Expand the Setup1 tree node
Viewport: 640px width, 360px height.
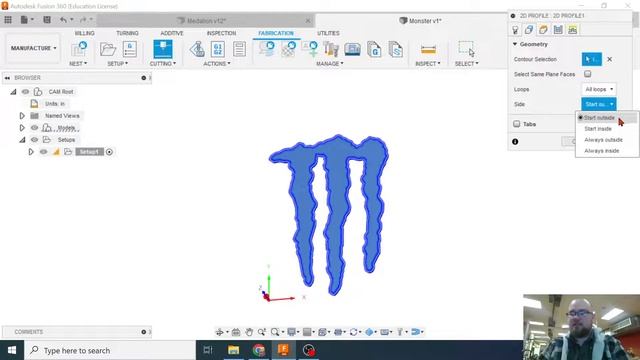click(31, 152)
